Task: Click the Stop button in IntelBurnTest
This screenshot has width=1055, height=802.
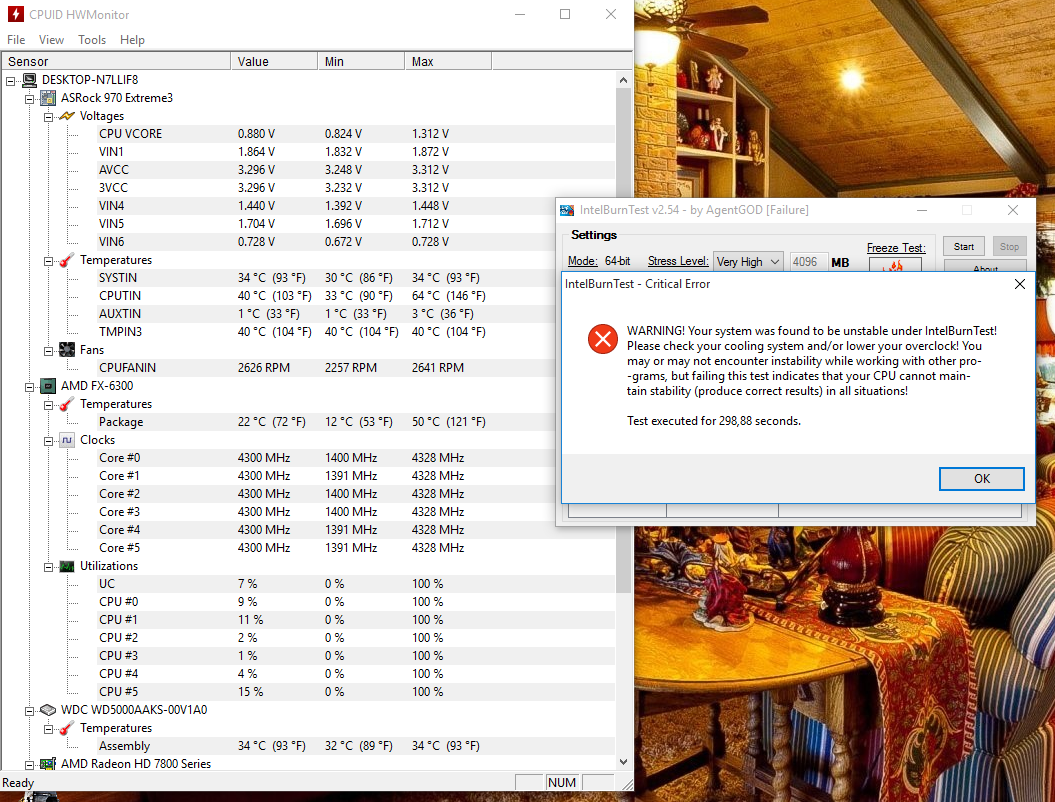Action: coord(1009,246)
